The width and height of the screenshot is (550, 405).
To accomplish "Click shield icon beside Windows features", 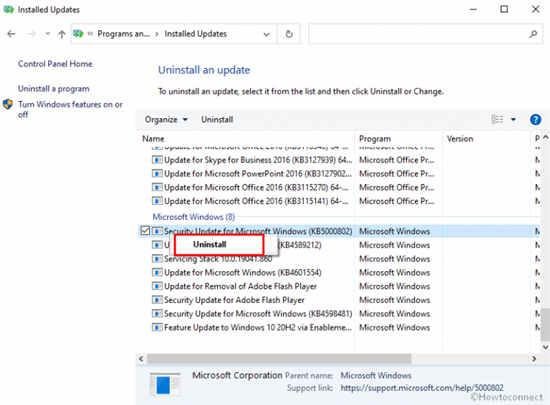I will [8, 104].
